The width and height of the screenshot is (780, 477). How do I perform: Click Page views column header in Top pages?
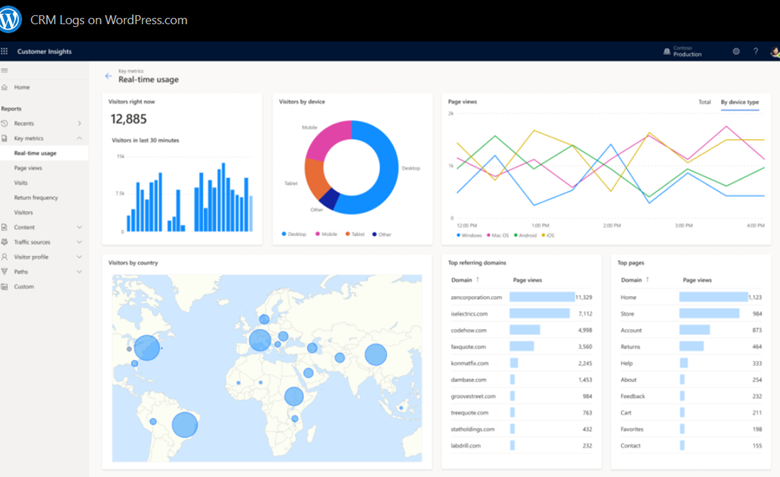coord(697,280)
